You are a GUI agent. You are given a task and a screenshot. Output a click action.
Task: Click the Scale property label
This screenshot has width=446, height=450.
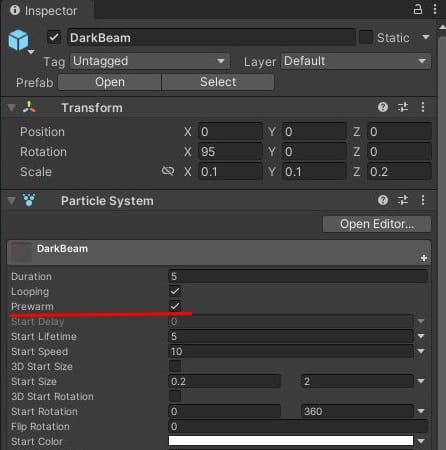click(36, 172)
